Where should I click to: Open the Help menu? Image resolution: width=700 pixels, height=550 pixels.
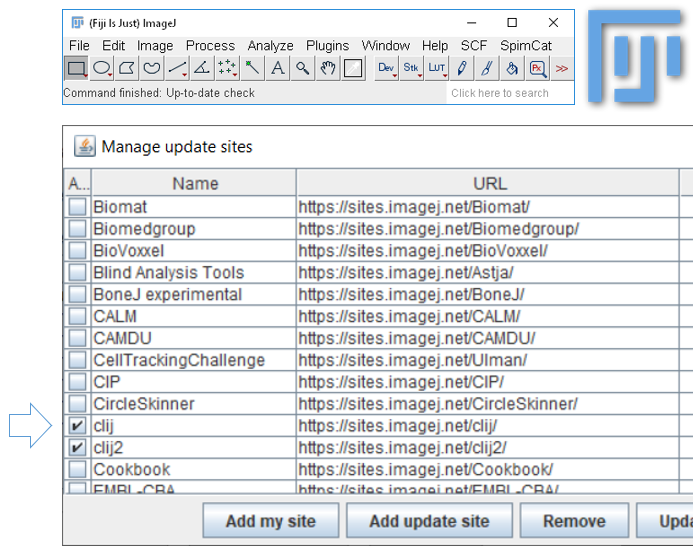(435, 46)
